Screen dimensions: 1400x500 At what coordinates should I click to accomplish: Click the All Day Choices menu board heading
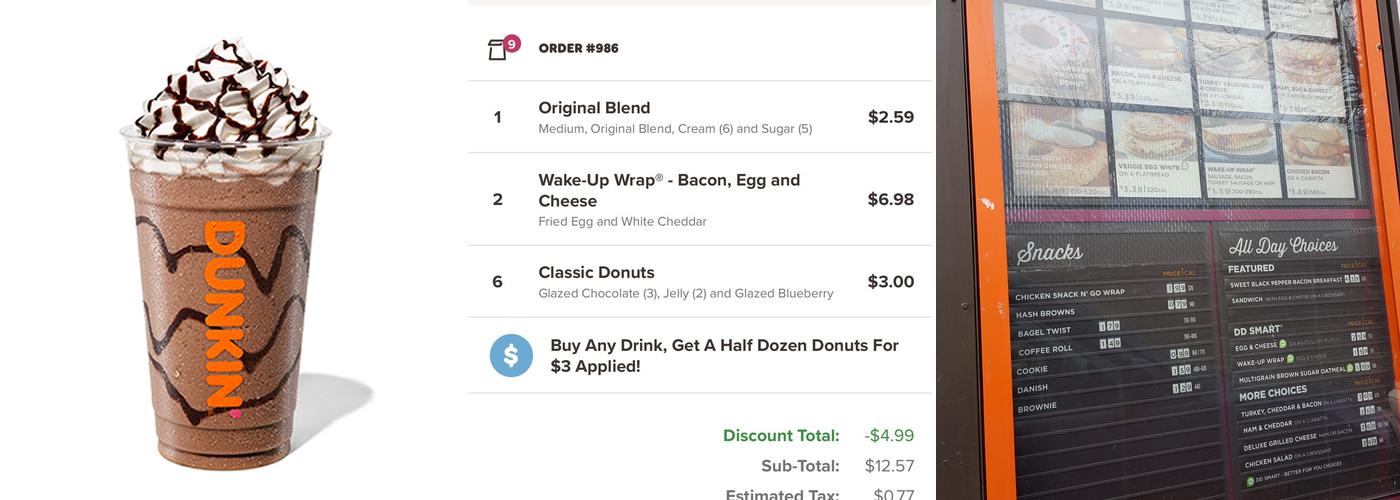pos(1282,246)
